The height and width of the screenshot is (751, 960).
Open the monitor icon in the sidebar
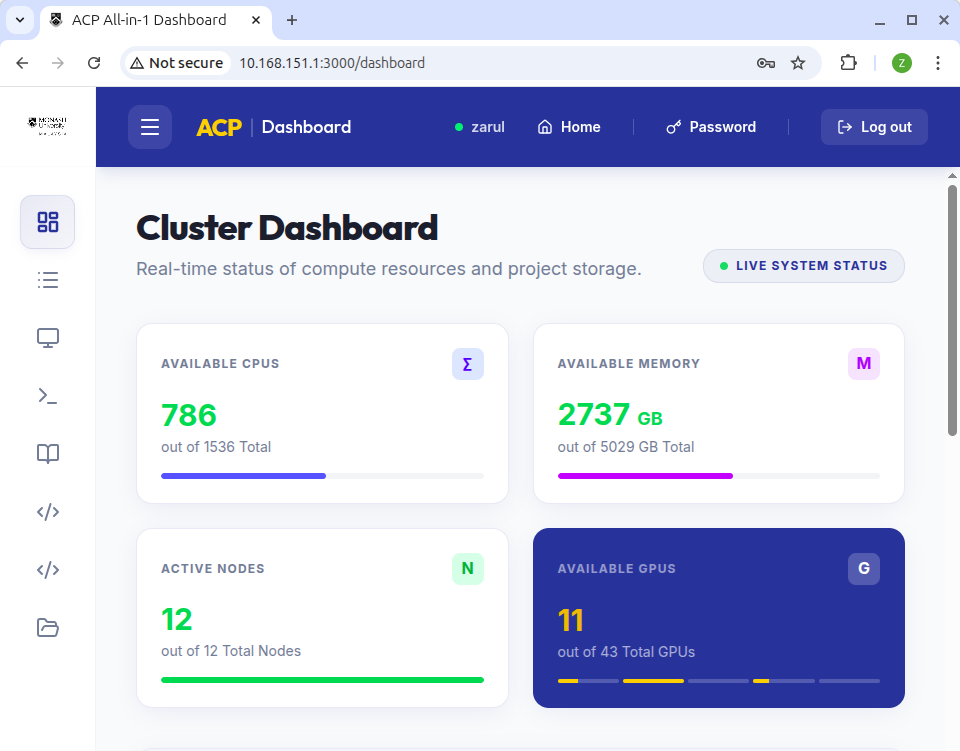[48, 338]
